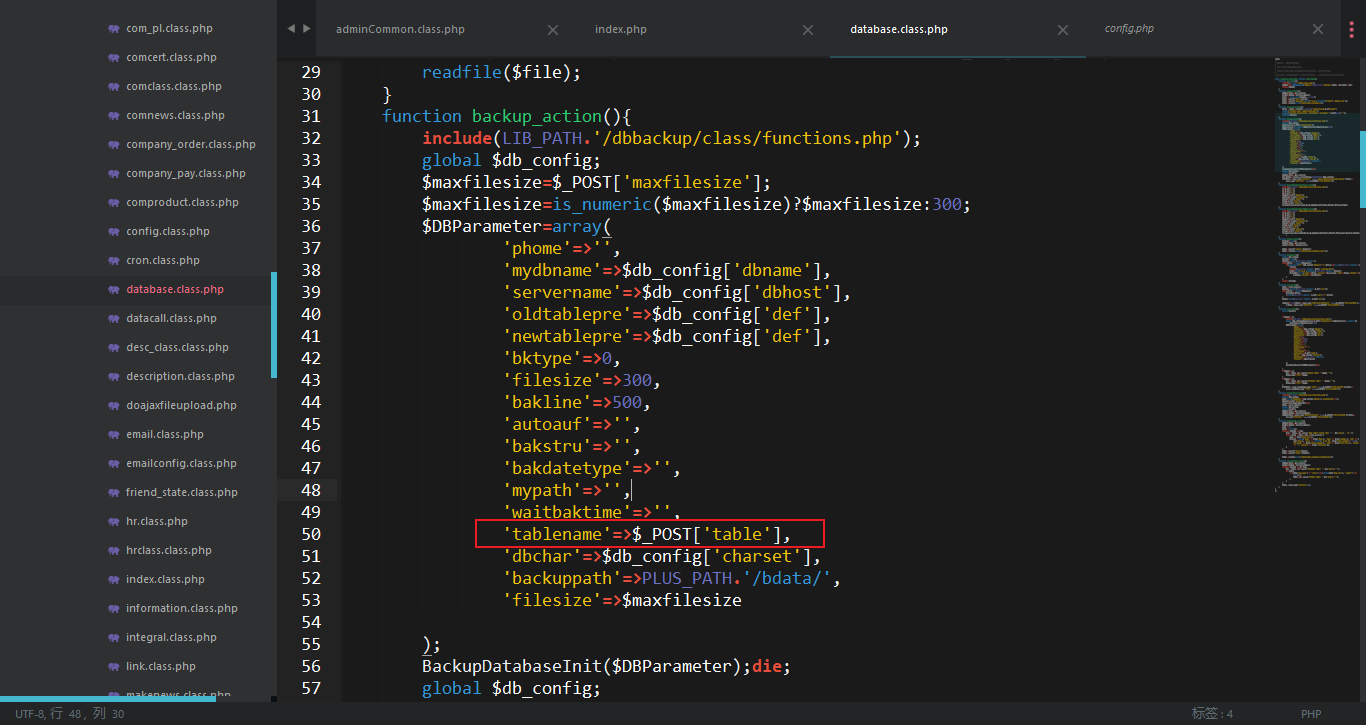Click the PHP icon beside comclass.class.php

click(x=113, y=87)
